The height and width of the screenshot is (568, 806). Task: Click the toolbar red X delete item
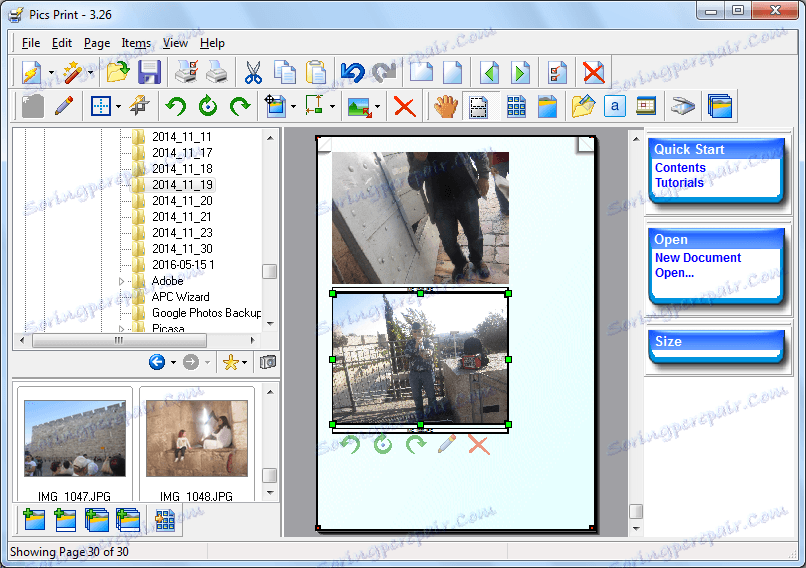coord(405,106)
